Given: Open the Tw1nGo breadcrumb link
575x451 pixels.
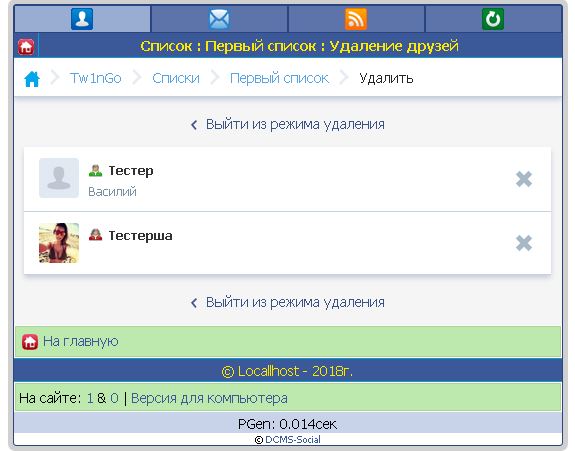Looking at the screenshot, I should coord(95,78).
